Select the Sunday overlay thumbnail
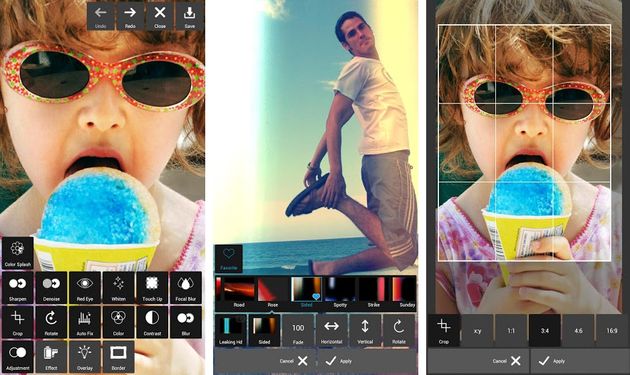Image resolution: width=630 pixels, height=375 pixels. click(x=404, y=292)
